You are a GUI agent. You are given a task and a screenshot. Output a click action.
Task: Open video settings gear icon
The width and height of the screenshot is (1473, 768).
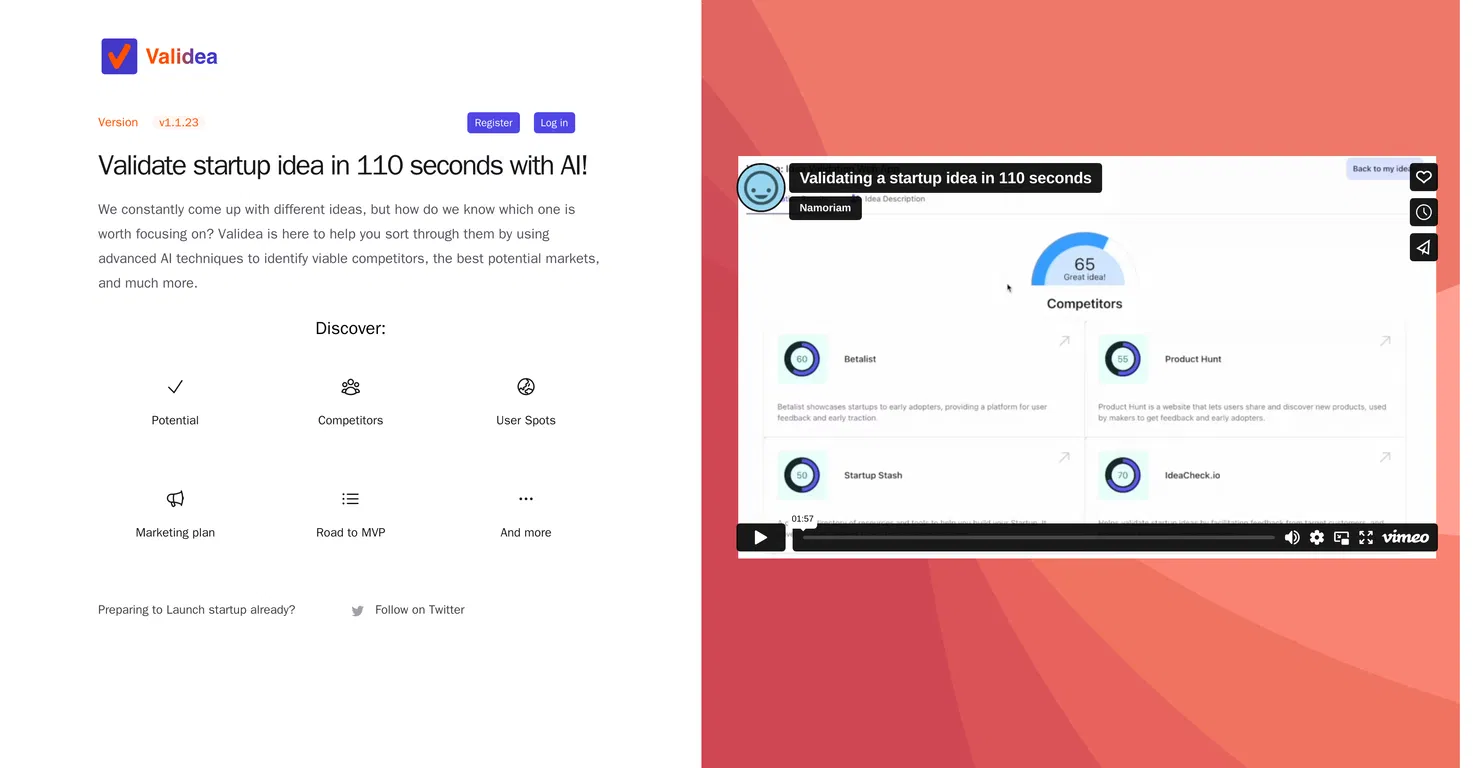(1317, 538)
